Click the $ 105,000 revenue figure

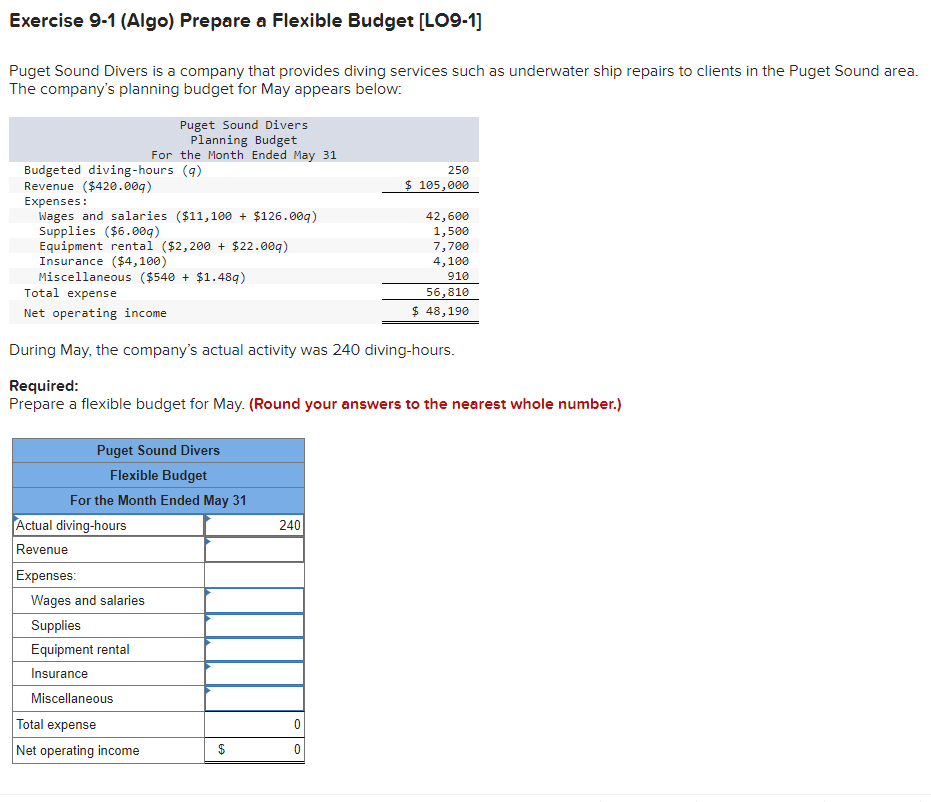(x=437, y=185)
